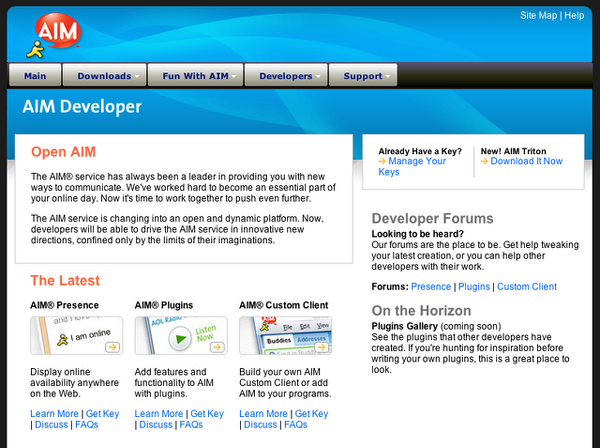Click the New! AIM Triton label
This screenshot has height=448, width=600.
tap(514, 151)
